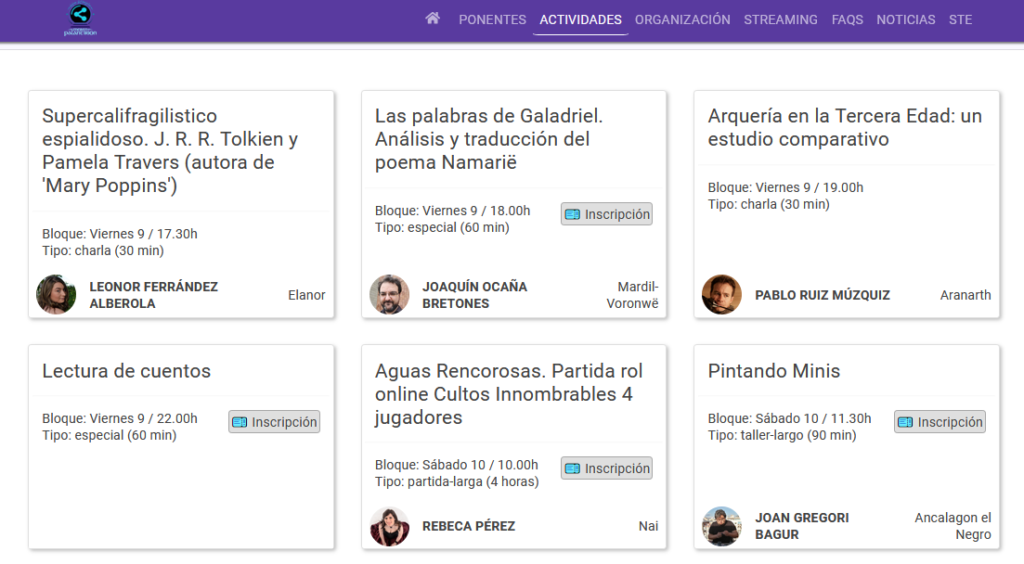Click the text Bloque: Sábado 10 / 11.30h
Screen dimensions: 1024x564
[789, 418]
